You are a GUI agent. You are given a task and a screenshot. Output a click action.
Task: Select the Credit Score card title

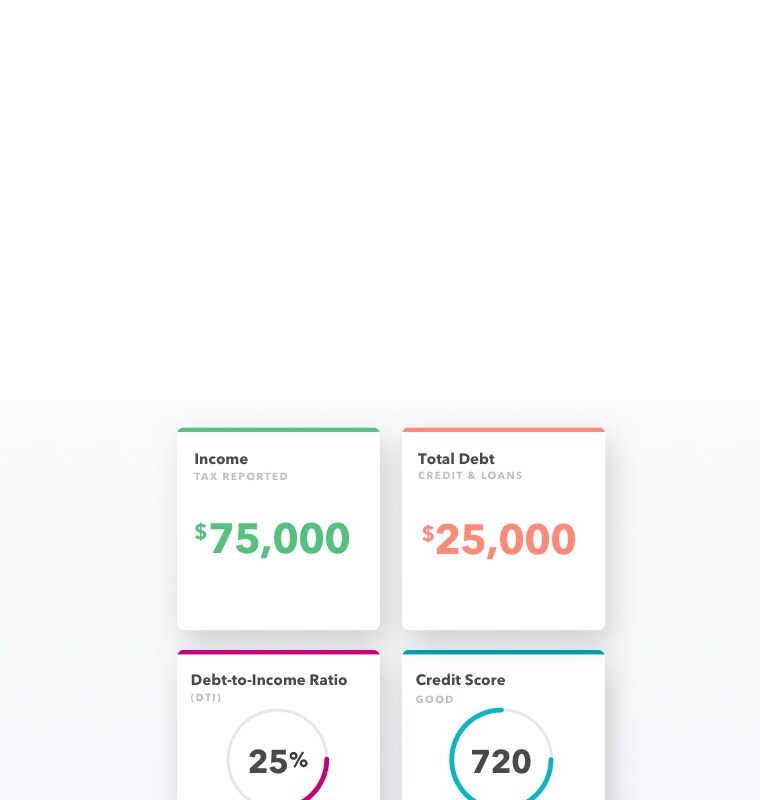[461, 680]
